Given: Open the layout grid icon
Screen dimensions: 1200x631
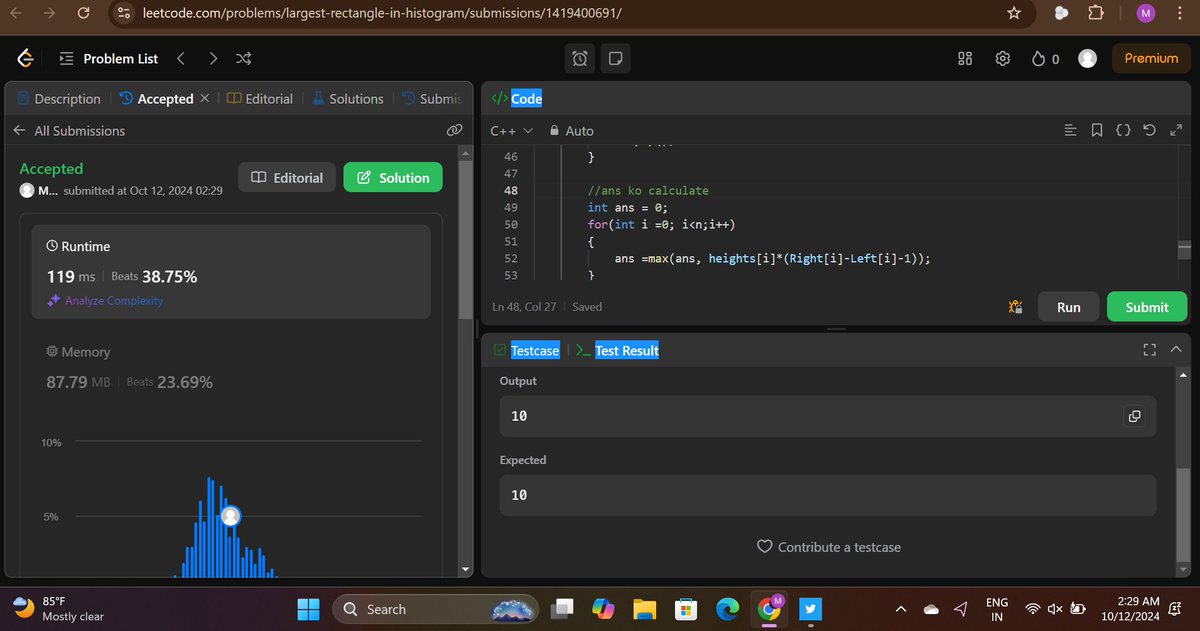Looking at the screenshot, I should [965, 59].
